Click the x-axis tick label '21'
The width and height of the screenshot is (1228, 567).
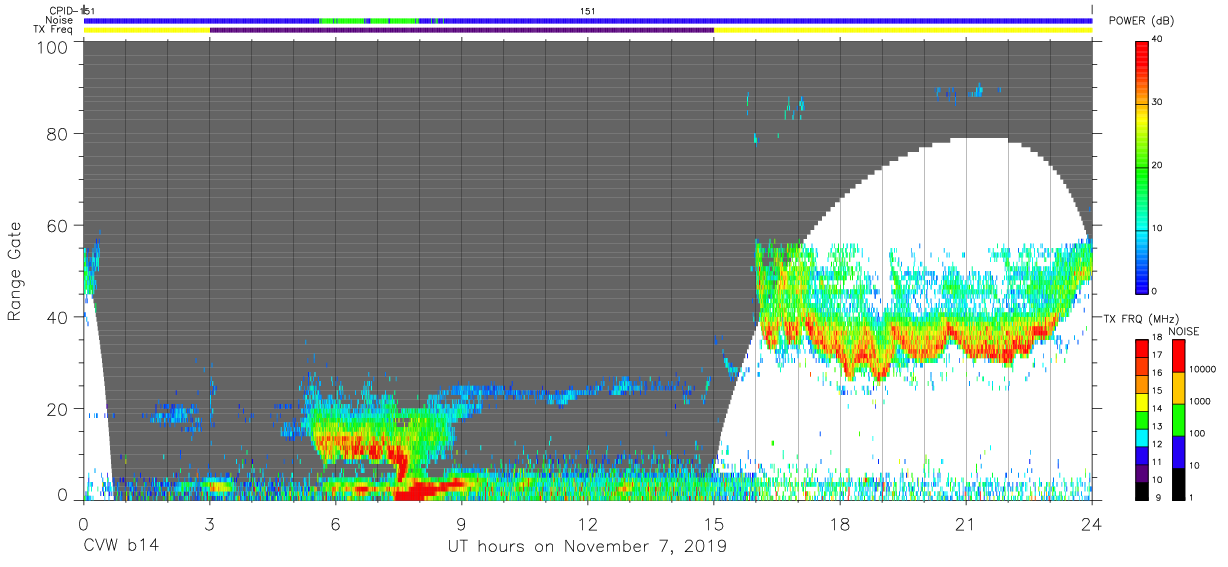click(966, 524)
